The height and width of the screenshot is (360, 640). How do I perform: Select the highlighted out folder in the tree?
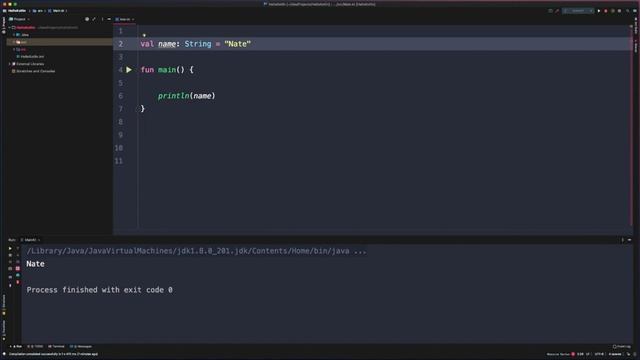60,42
